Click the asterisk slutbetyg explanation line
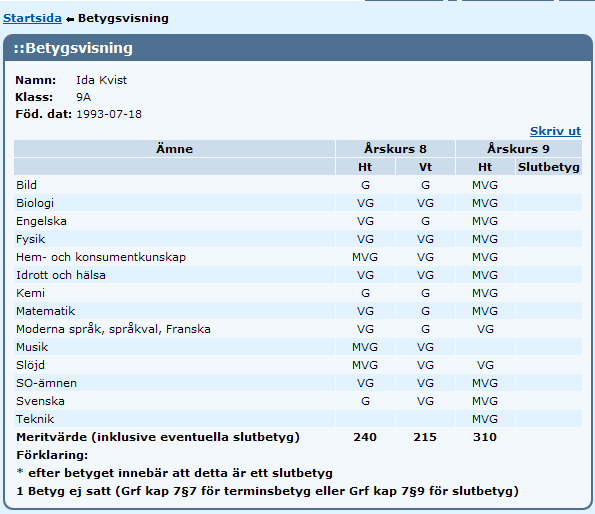The height and width of the screenshot is (514, 595). pyautogui.click(x=175, y=473)
